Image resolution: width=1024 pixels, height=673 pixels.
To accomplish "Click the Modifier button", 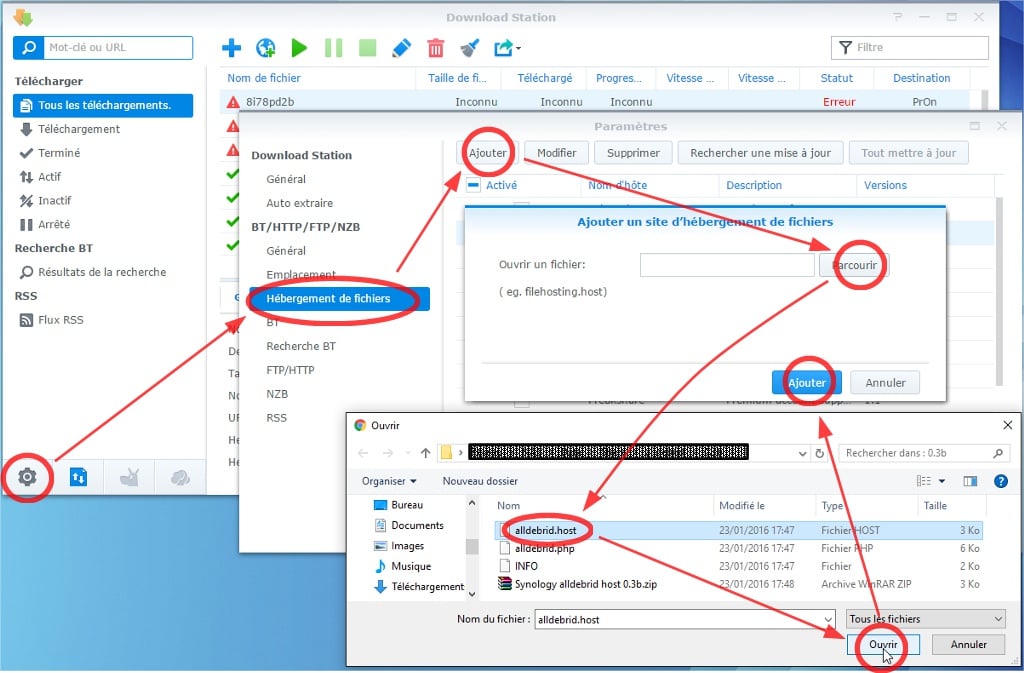I will (x=556, y=153).
